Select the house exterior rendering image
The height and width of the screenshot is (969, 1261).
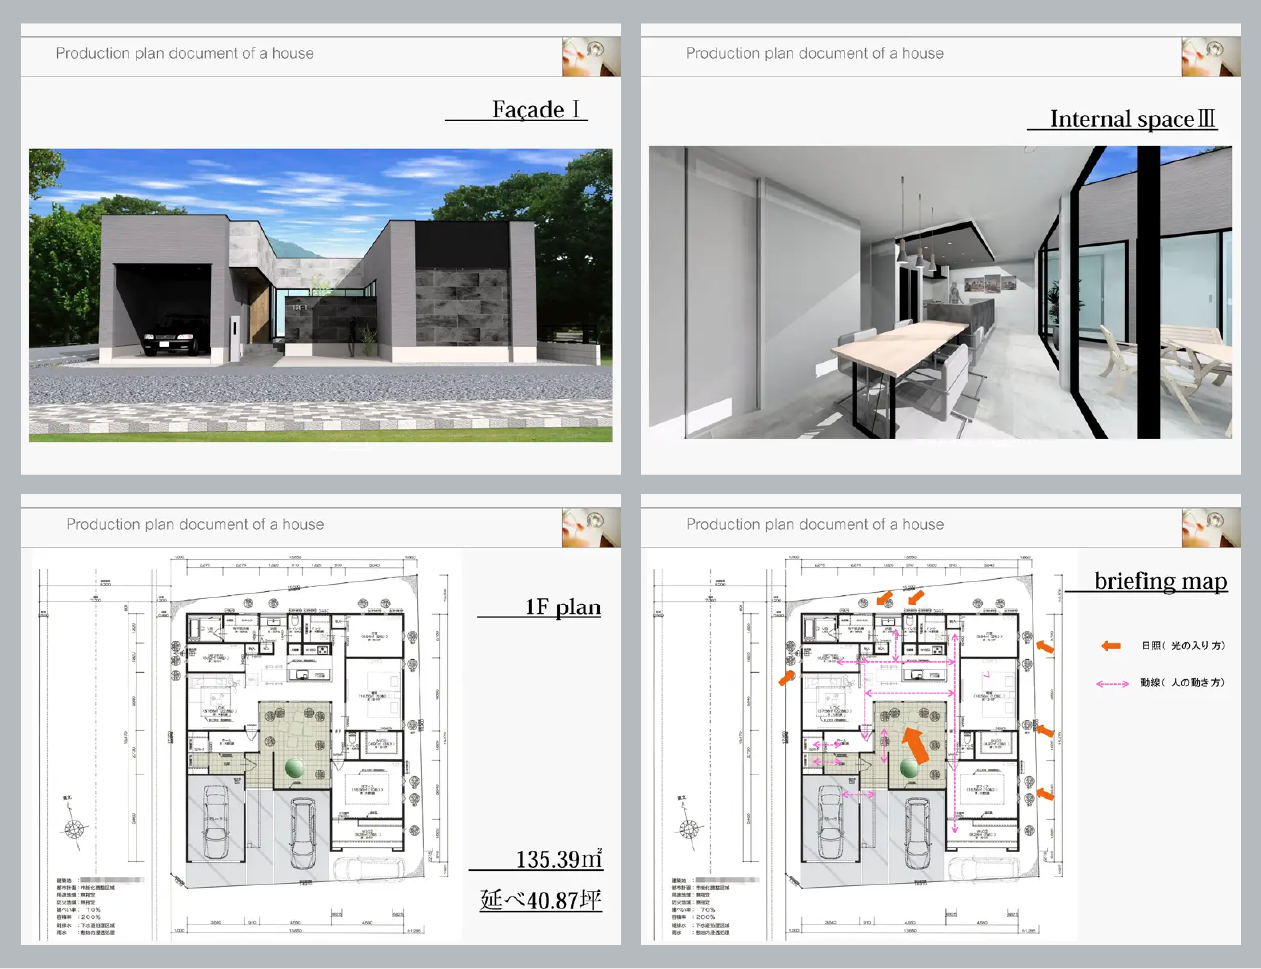(320, 294)
